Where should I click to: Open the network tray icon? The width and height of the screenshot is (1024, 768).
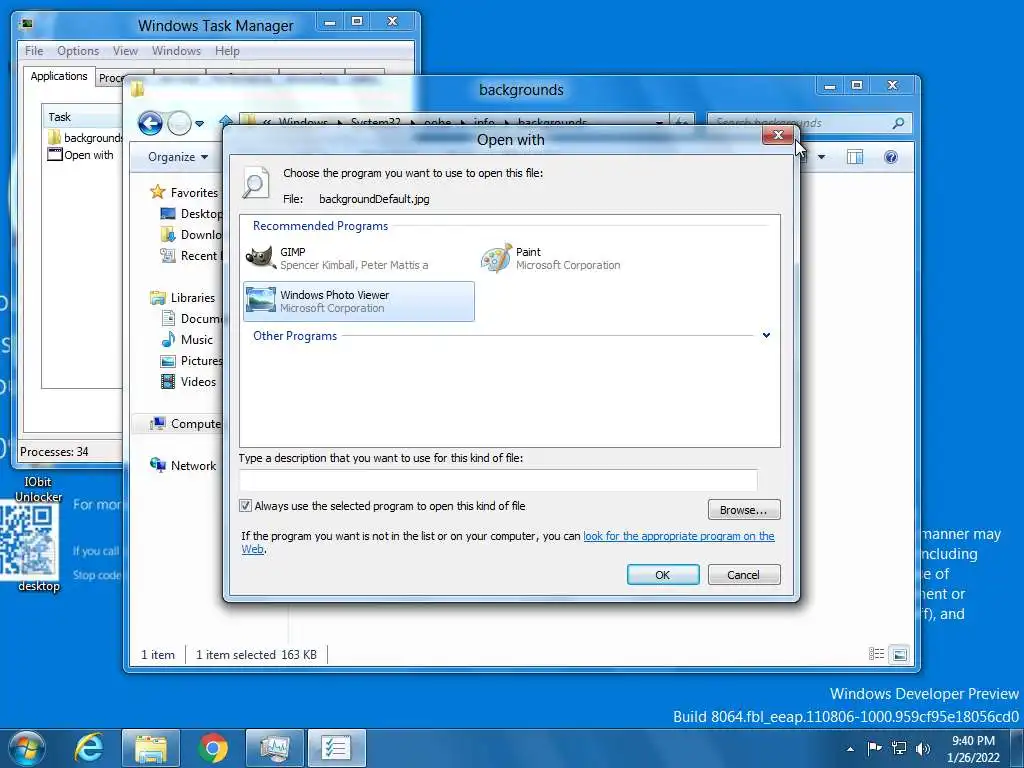tap(899, 748)
